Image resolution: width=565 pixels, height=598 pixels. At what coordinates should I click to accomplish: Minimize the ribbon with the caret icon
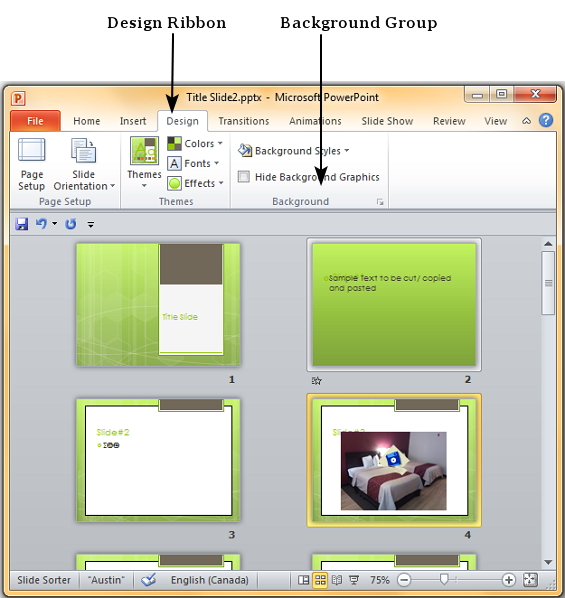click(526, 121)
